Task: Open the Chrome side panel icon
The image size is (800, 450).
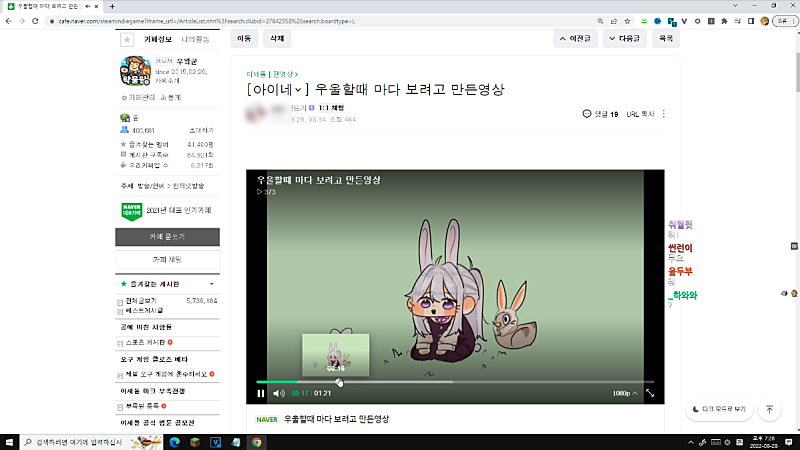Action: [x=751, y=21]
